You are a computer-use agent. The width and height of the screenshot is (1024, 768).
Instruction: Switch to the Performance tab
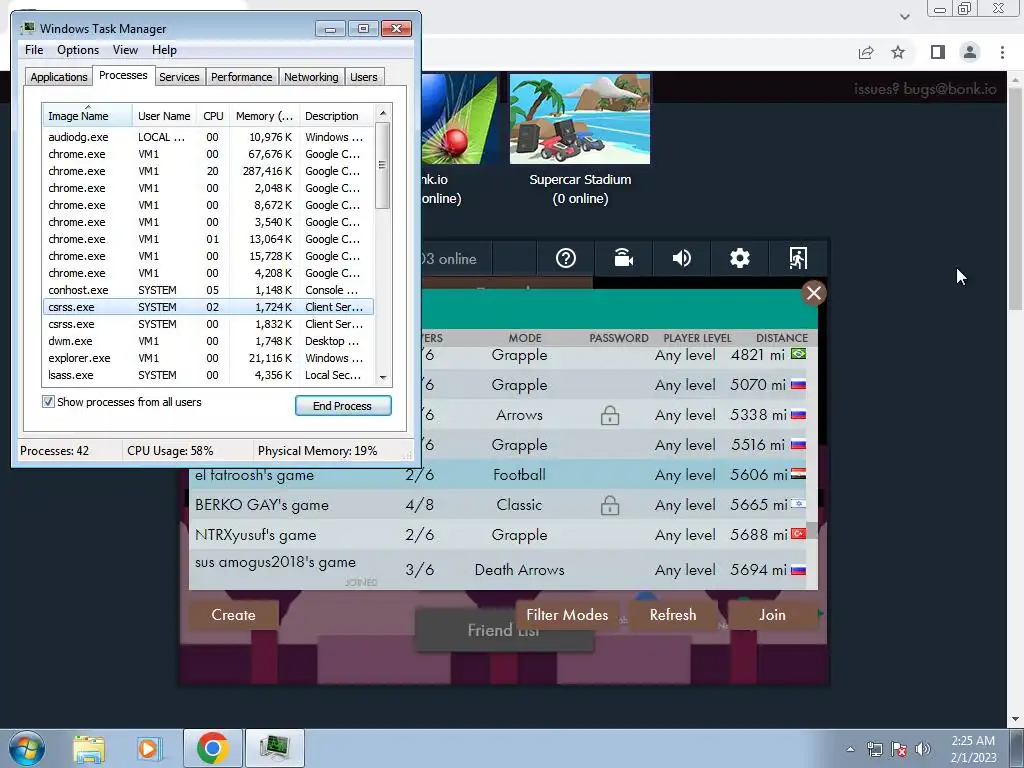241,76
